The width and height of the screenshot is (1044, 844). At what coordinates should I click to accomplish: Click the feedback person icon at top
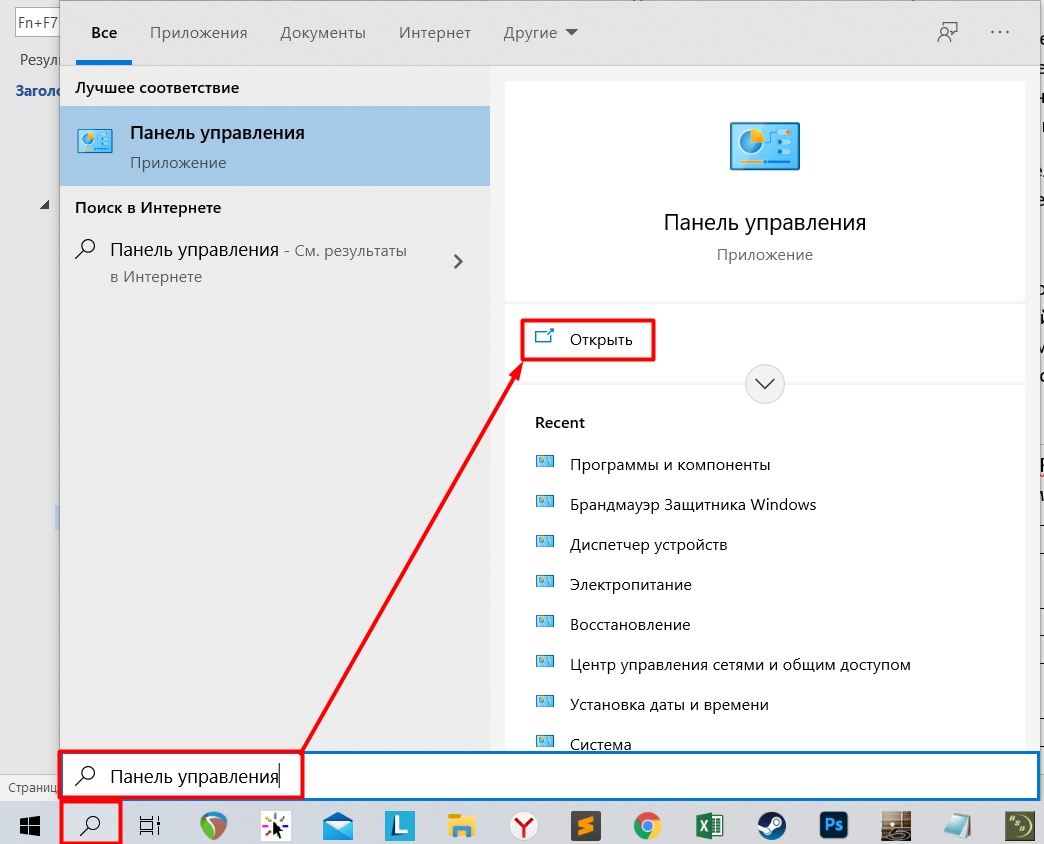(947, 32)
